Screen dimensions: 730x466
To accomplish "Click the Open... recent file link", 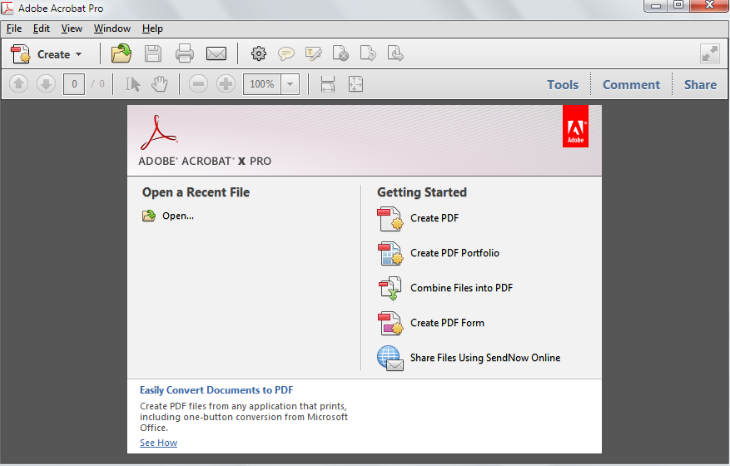I will coord(178,216).
